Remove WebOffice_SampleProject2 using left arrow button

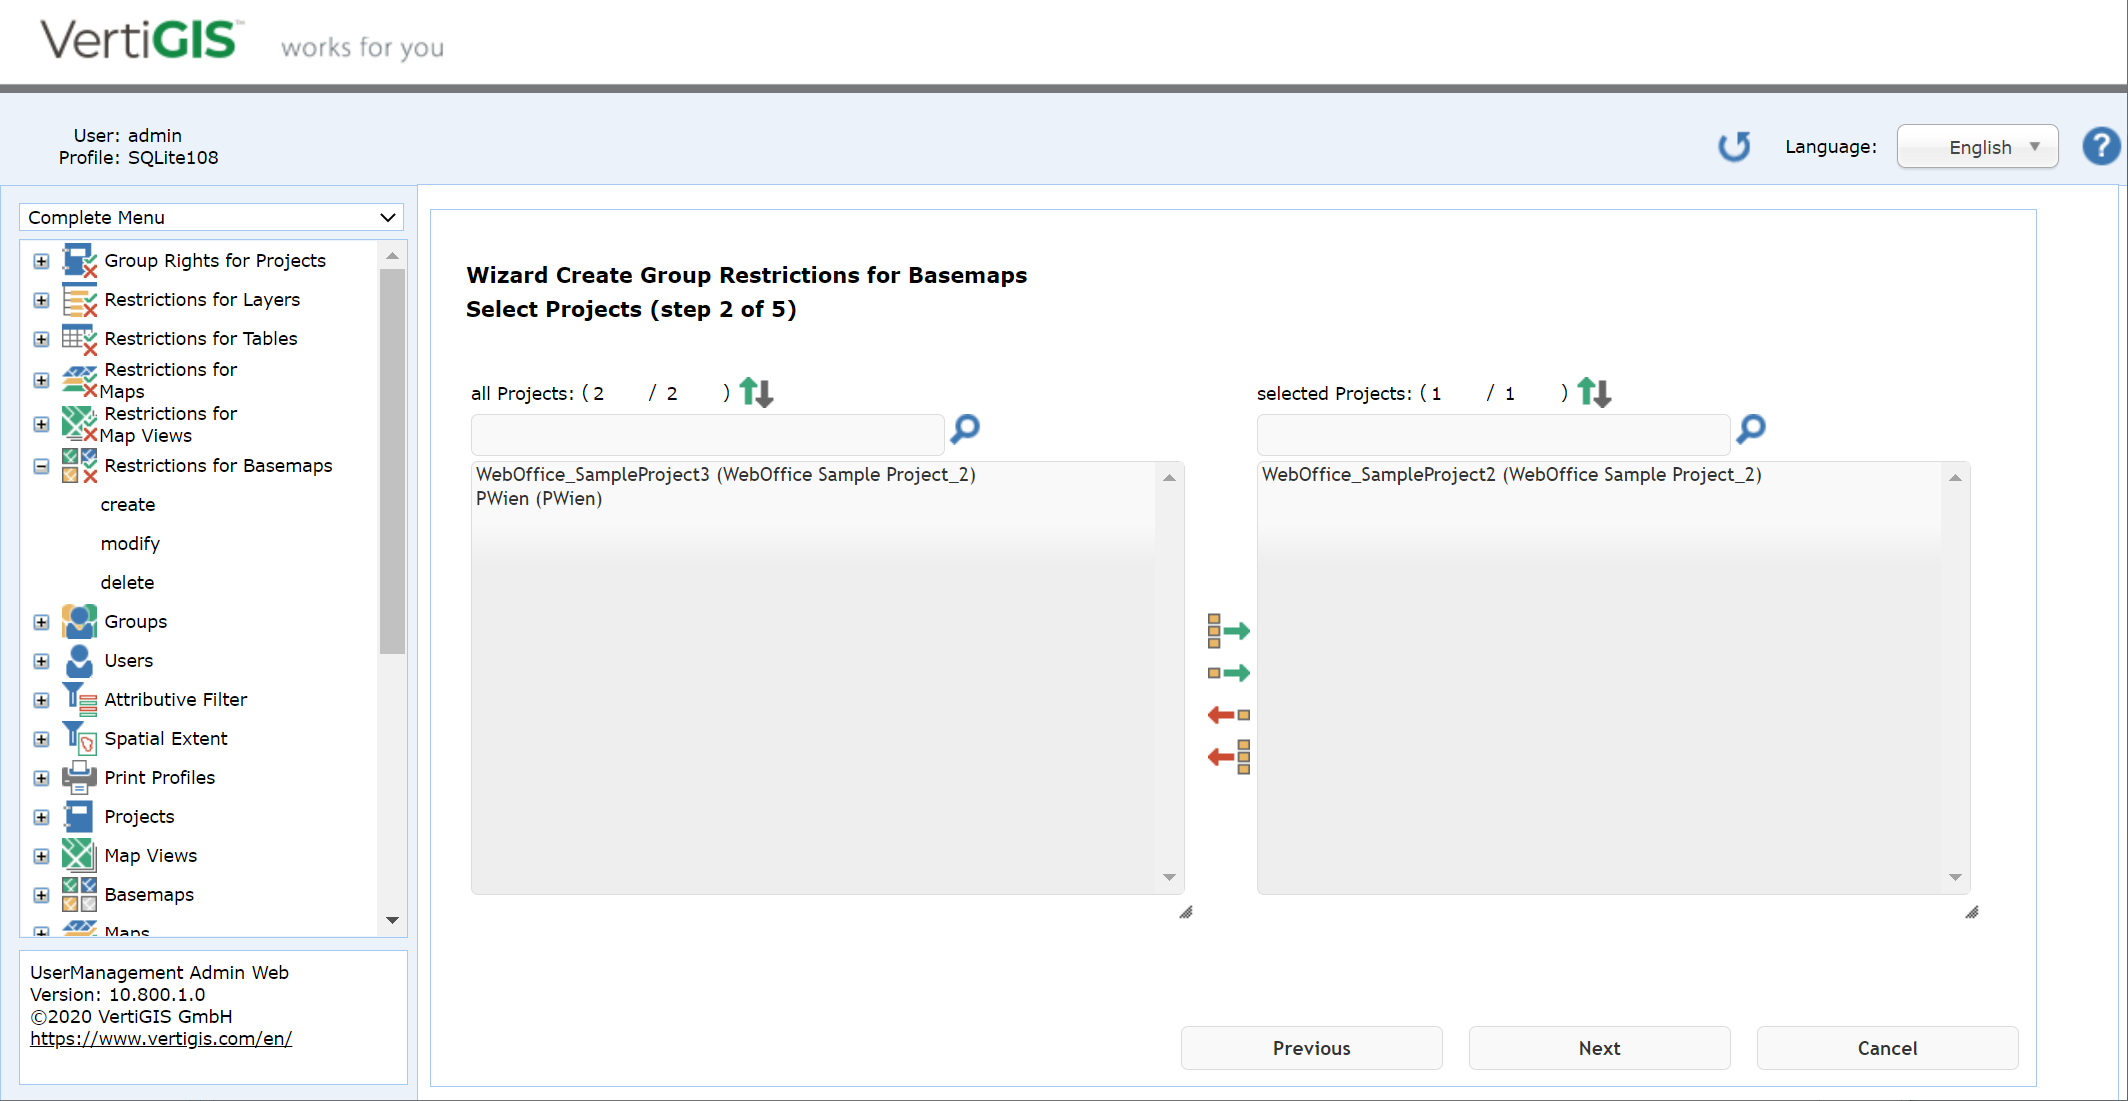(1228, 714)
